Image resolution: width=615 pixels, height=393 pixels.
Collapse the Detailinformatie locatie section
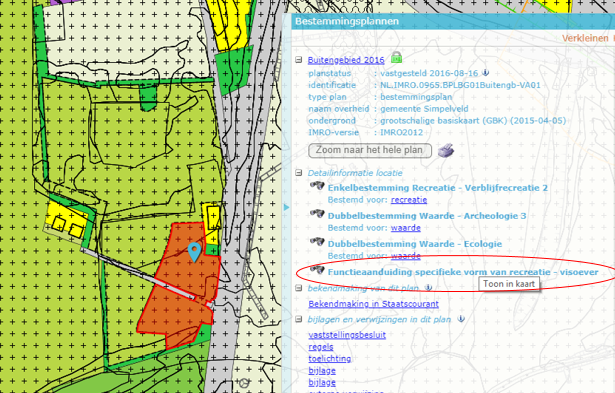(299, 173)
